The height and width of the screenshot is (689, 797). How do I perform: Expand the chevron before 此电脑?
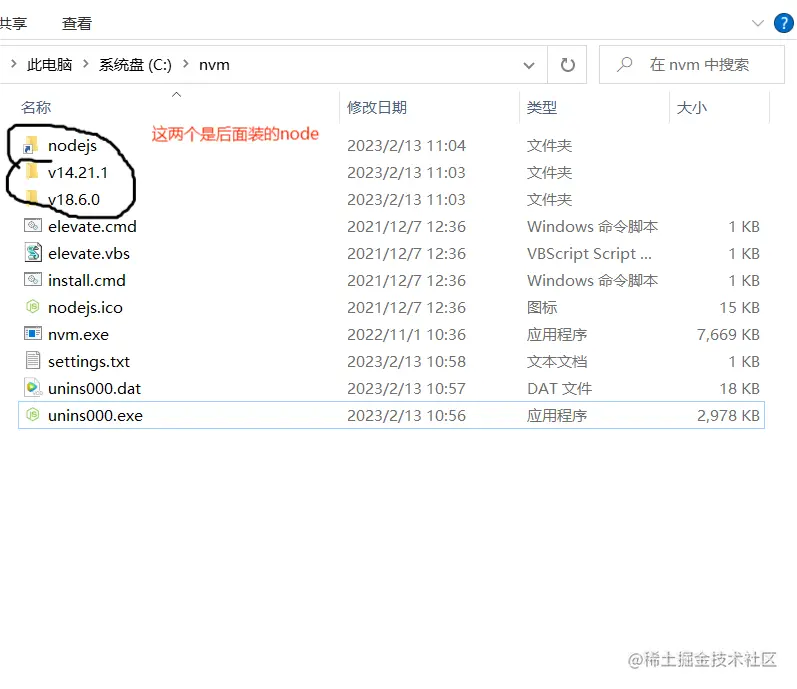pos(14,64)
